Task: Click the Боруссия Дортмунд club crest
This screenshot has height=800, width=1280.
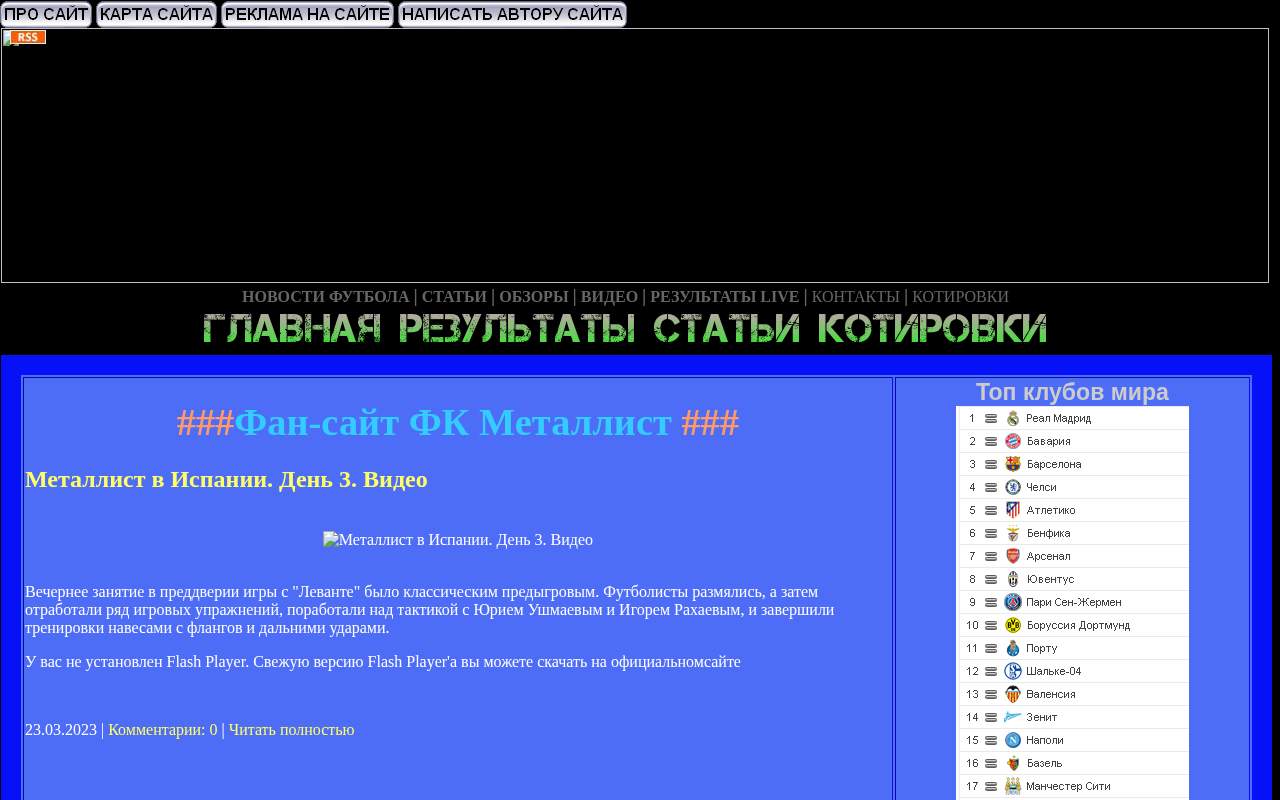Action: (1013, 625)
